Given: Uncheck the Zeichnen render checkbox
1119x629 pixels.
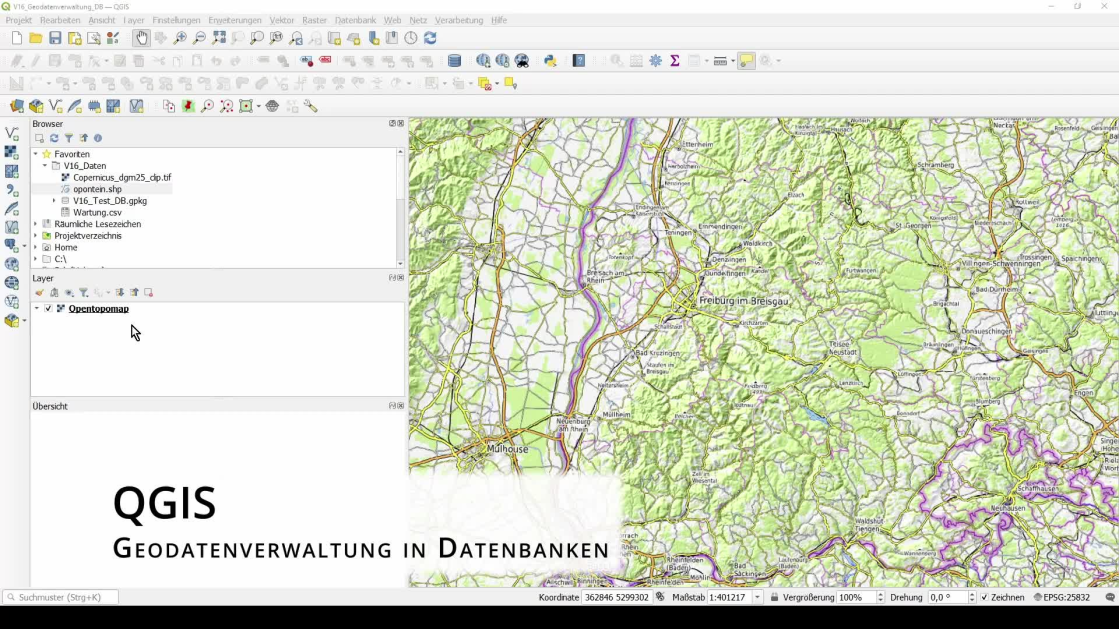Looking at the screenshot, I should [x=985, y=597].
